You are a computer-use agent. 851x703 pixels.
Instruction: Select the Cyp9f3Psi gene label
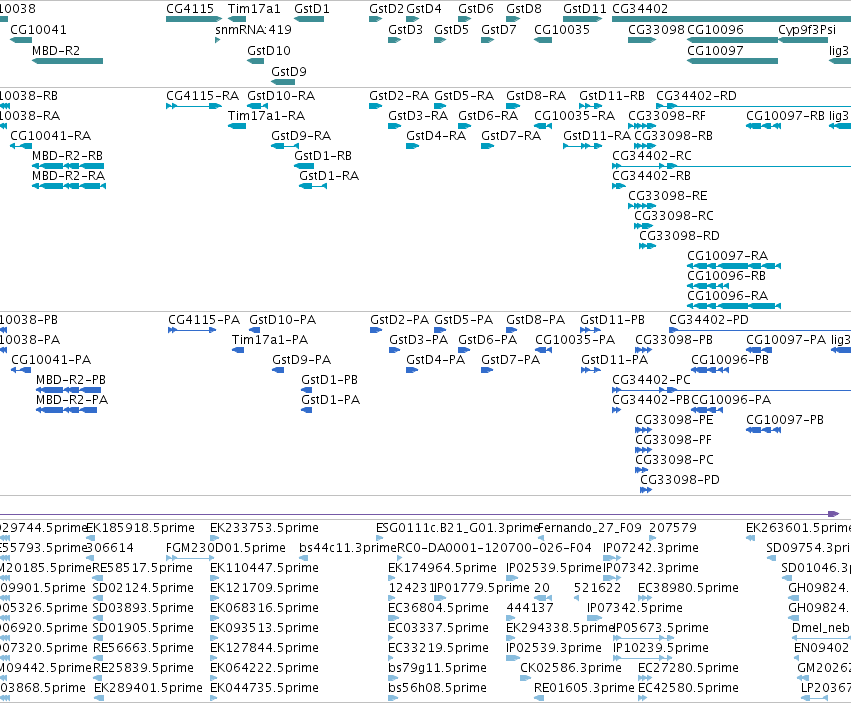click(x=807, y=29)
